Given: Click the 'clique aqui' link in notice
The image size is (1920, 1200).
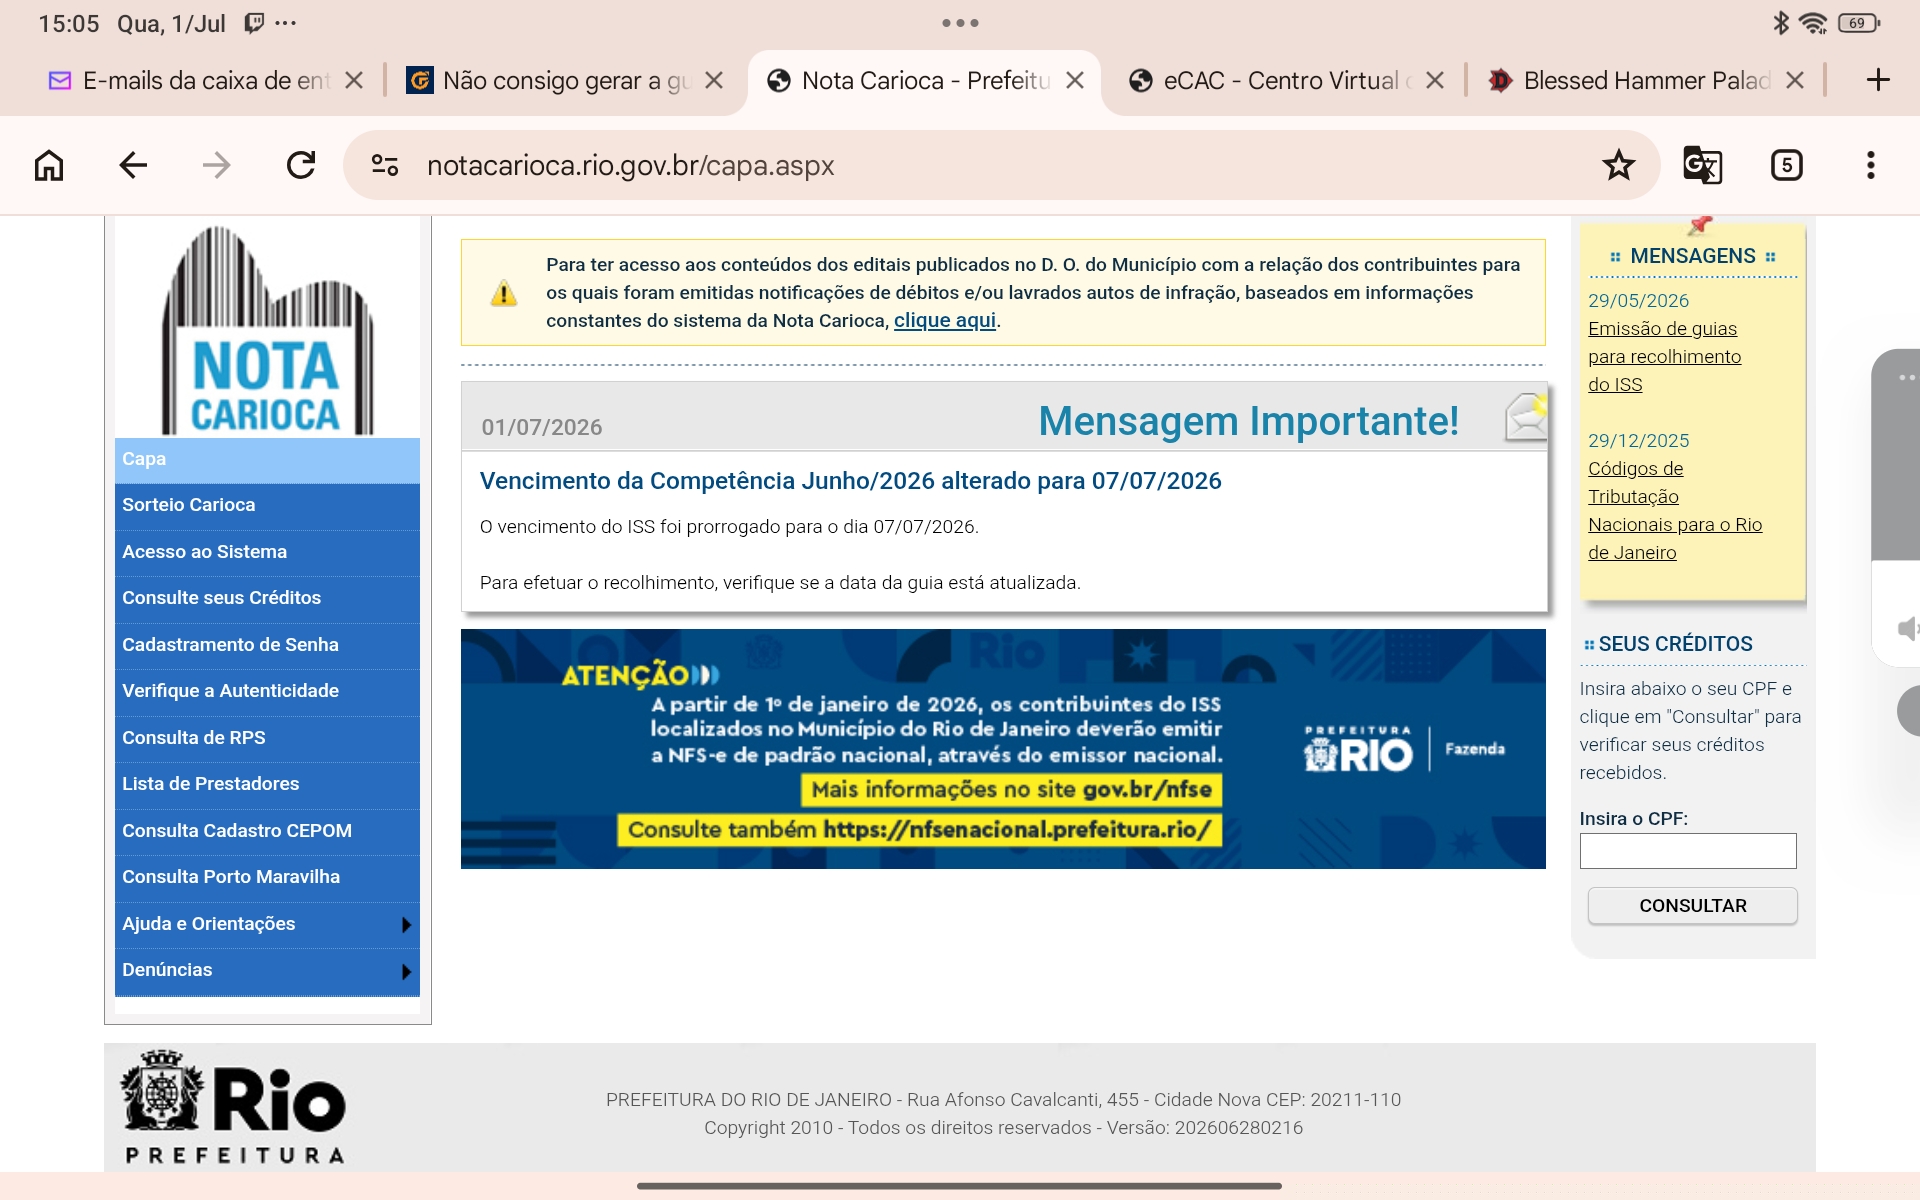Looking at the screenshot, I should [x=944, y=320].
